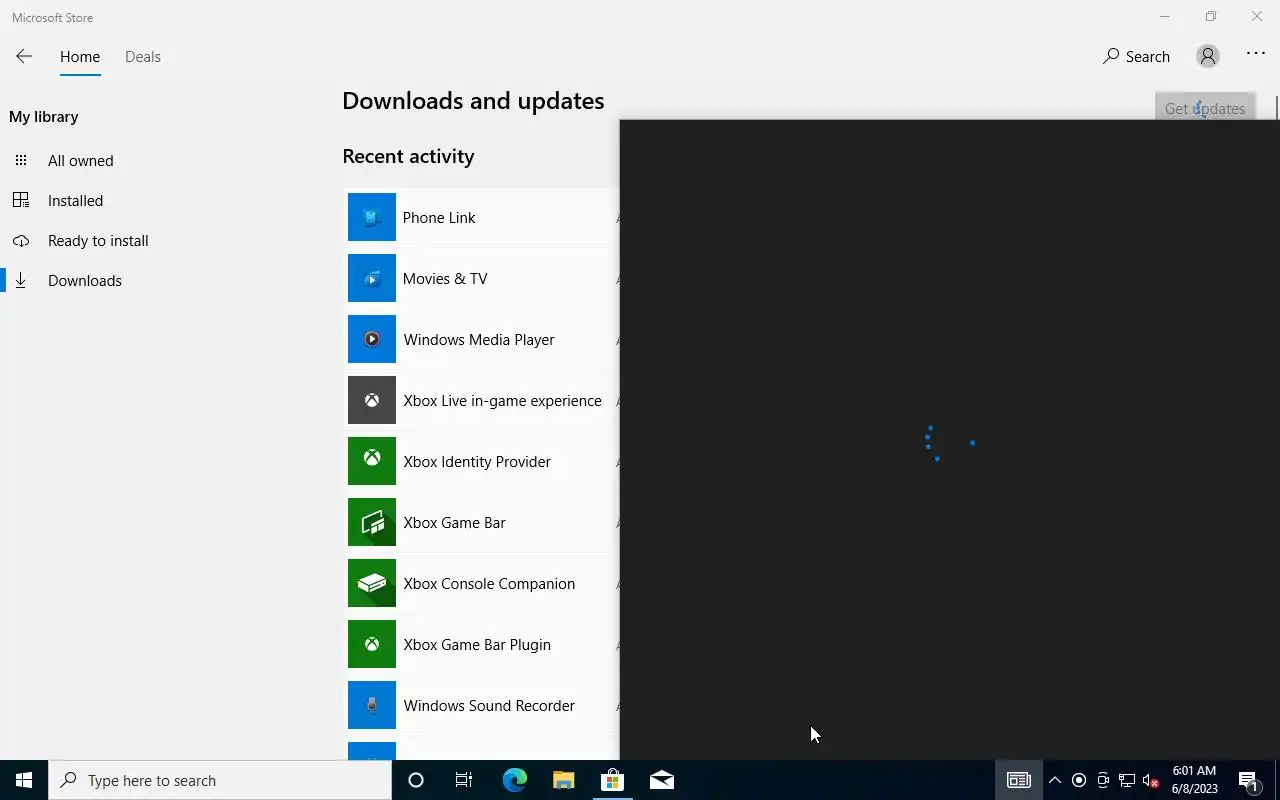Click the Downloads arrow icon
The image size is (1280, 800).
tap(21, 281)
